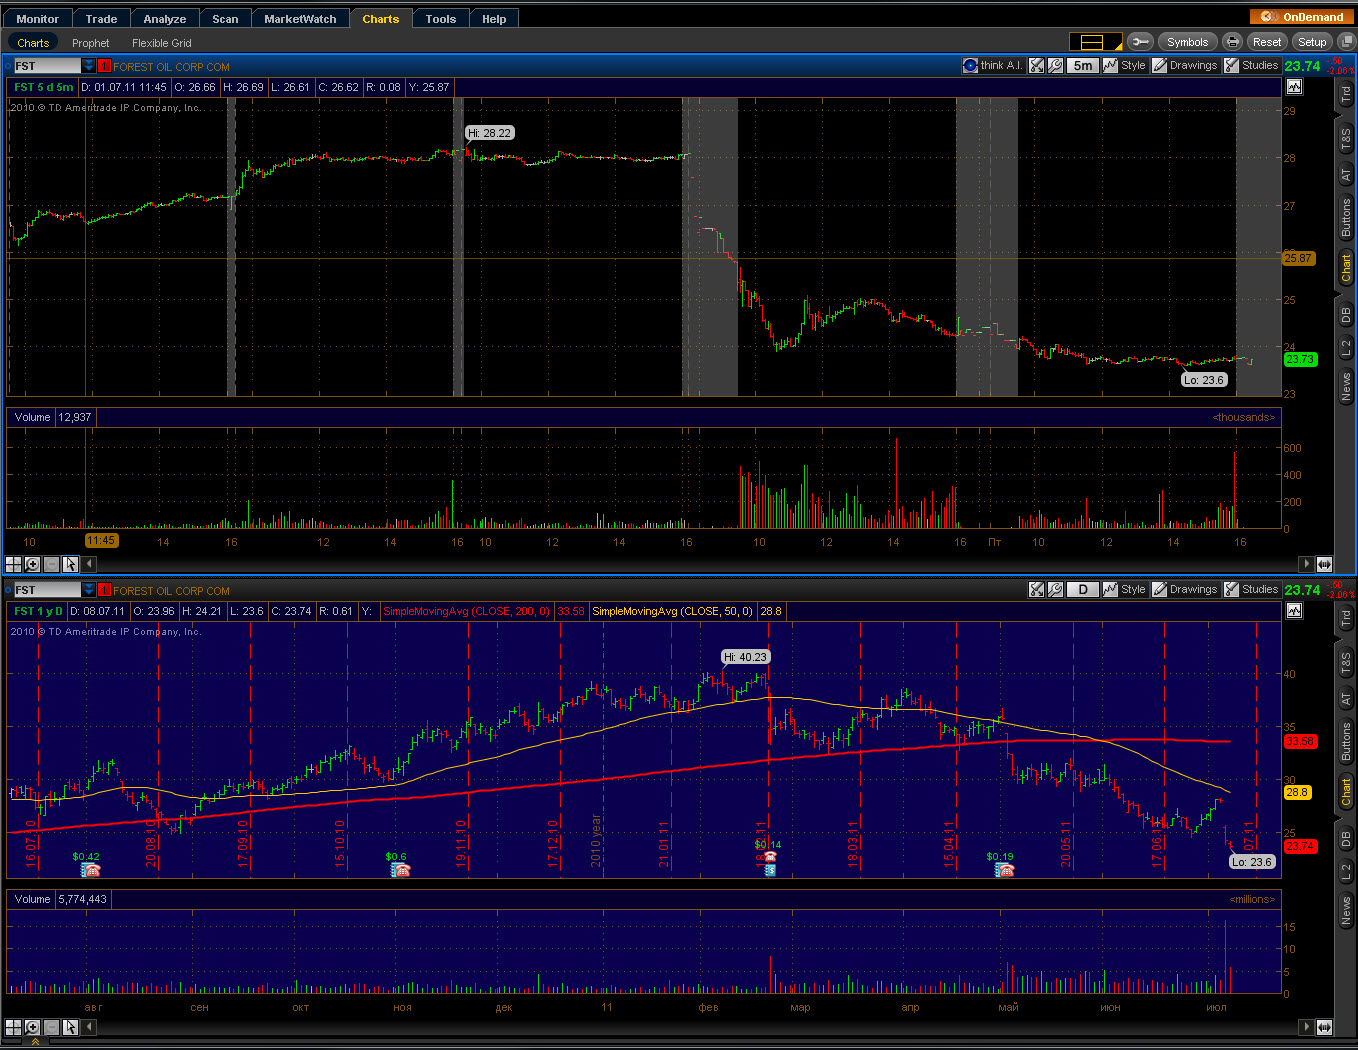The image size is (1358, 1050).
Task: Click zoom in magnifier below bottom chart
Action: [33, 1027]
